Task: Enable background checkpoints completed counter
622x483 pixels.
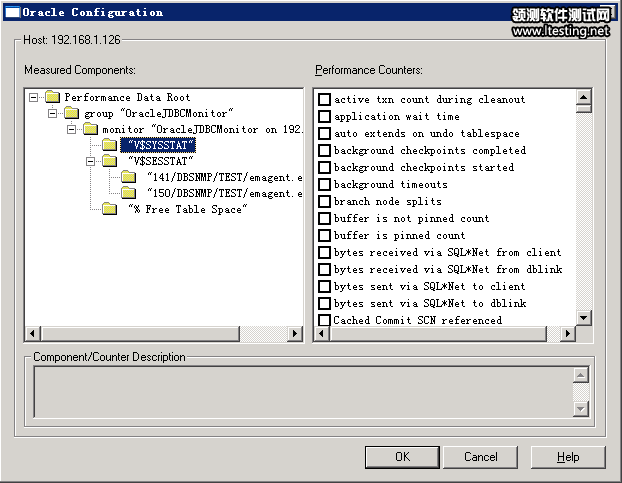Action: tap(324, 150)
